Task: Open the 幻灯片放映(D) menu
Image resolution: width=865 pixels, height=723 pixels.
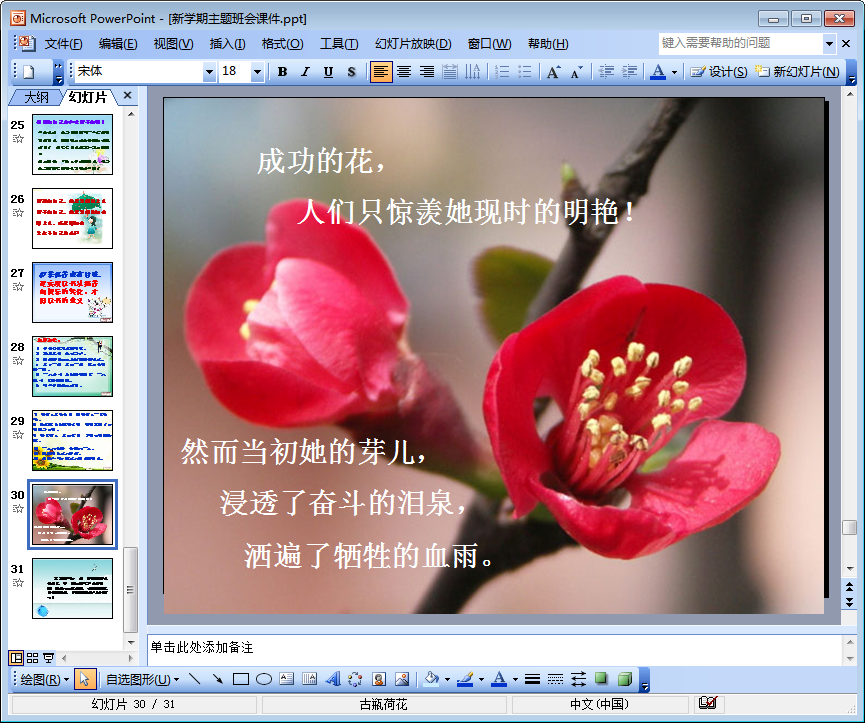Action: [x=413, y=44]
